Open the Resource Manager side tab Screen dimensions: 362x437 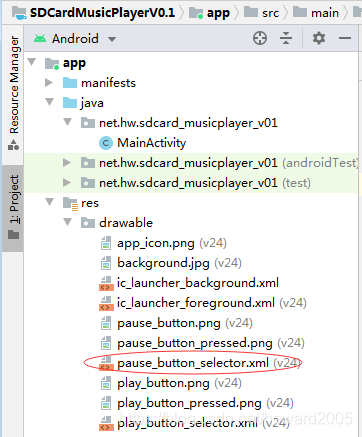[14, 93]
